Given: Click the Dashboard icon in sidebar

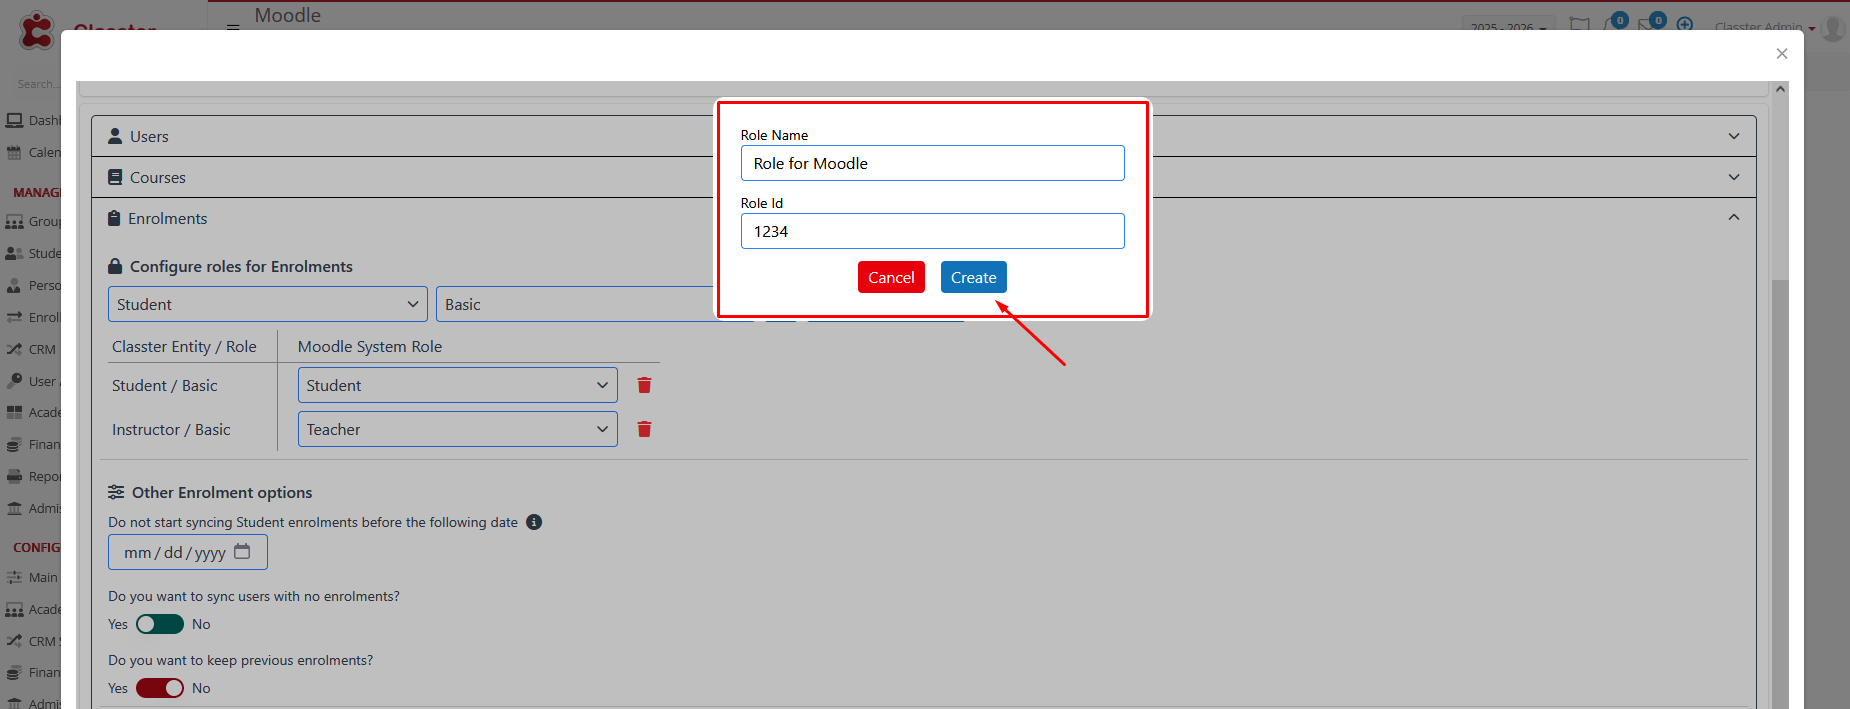Looking at the screenshot, I should tap(14, 121).
